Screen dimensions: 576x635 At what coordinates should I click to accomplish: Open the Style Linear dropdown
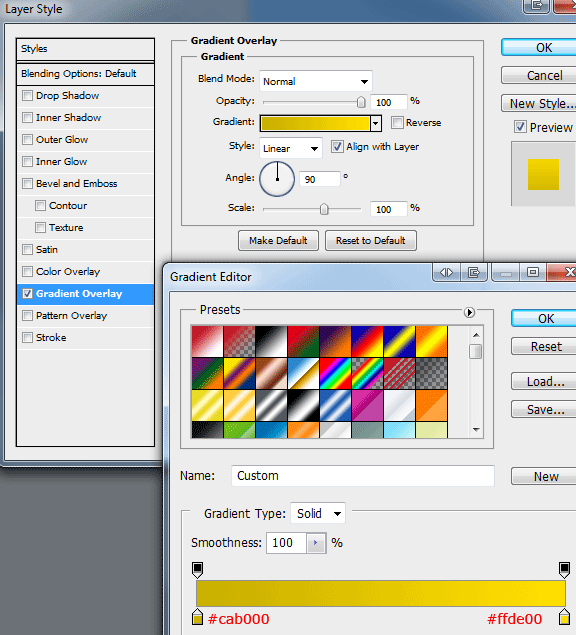(x=291, y=148)
